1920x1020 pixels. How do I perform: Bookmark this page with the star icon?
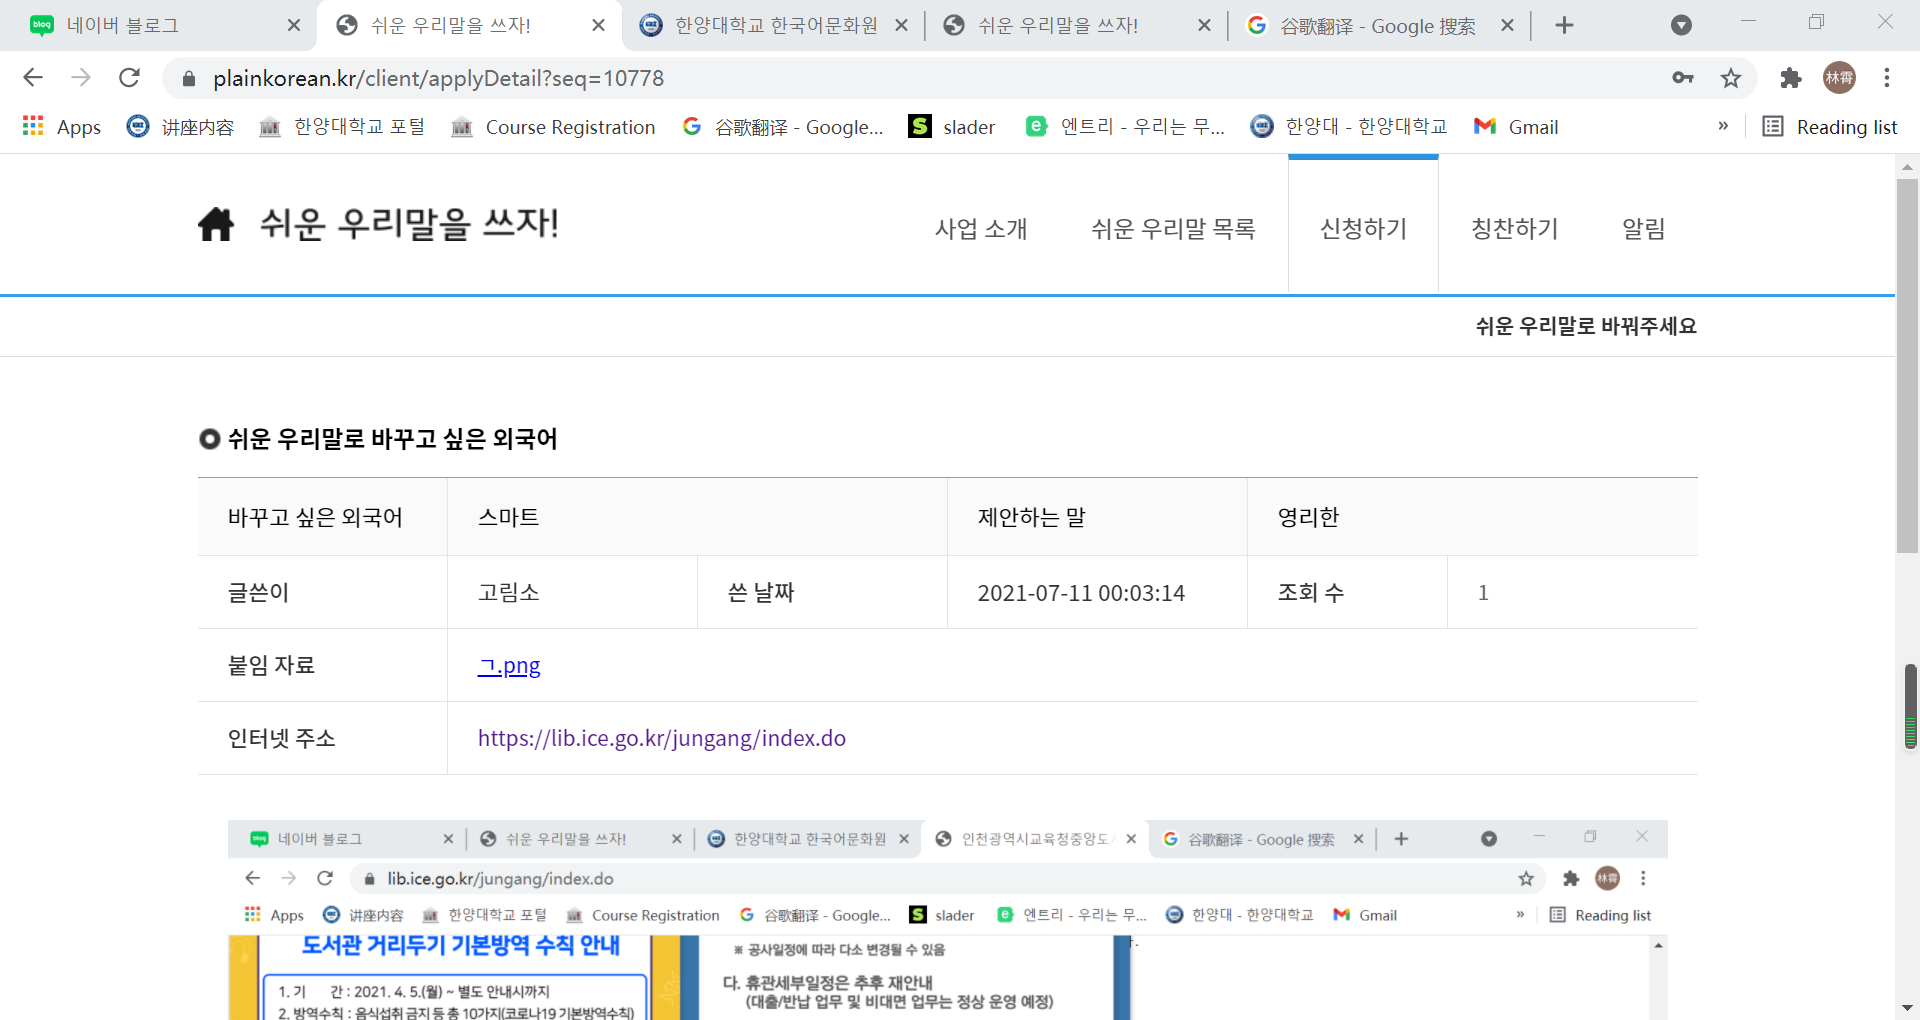1731,78
